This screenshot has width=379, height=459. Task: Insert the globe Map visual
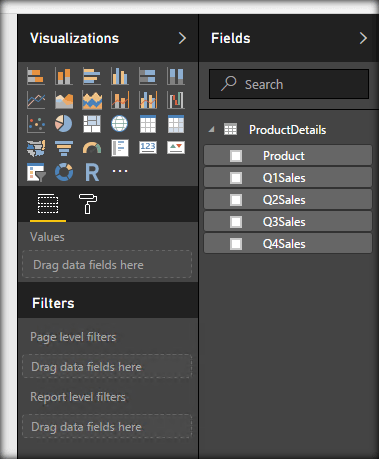[x=120, y=124]
